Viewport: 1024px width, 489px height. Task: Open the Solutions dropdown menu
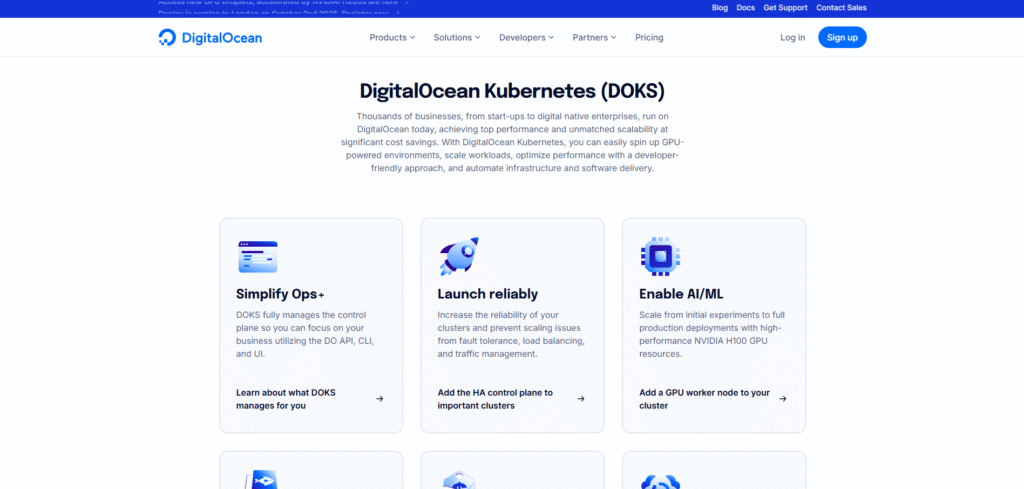coord(457,38)
